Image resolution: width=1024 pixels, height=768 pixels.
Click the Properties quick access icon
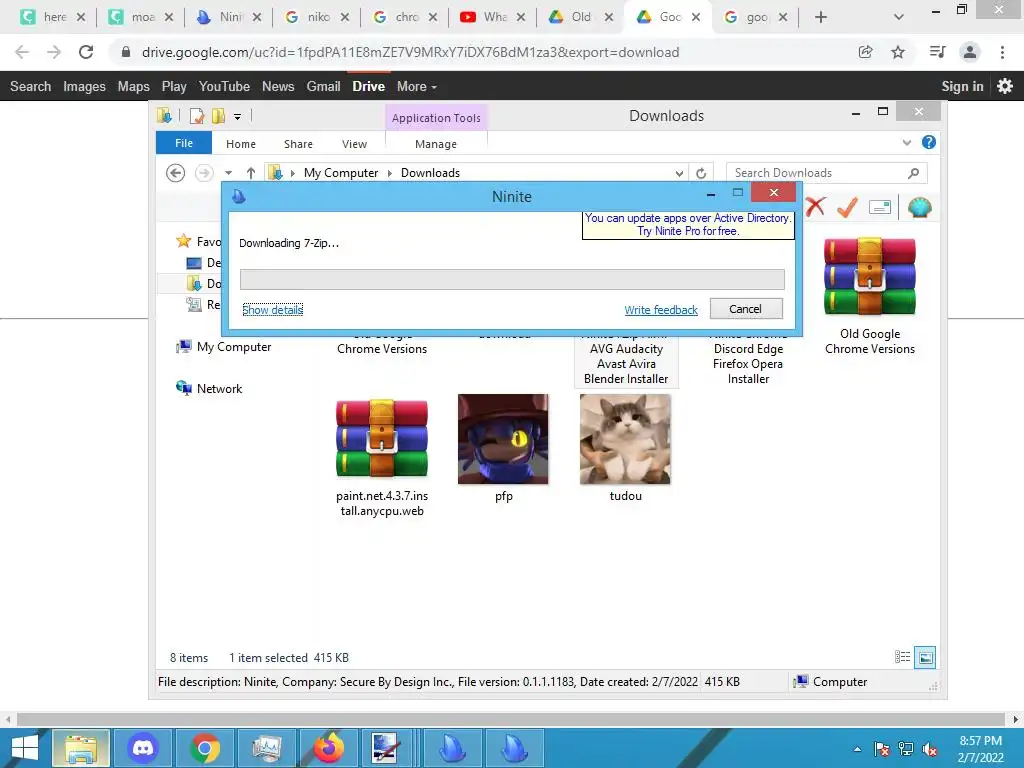(x=197, y=116)
